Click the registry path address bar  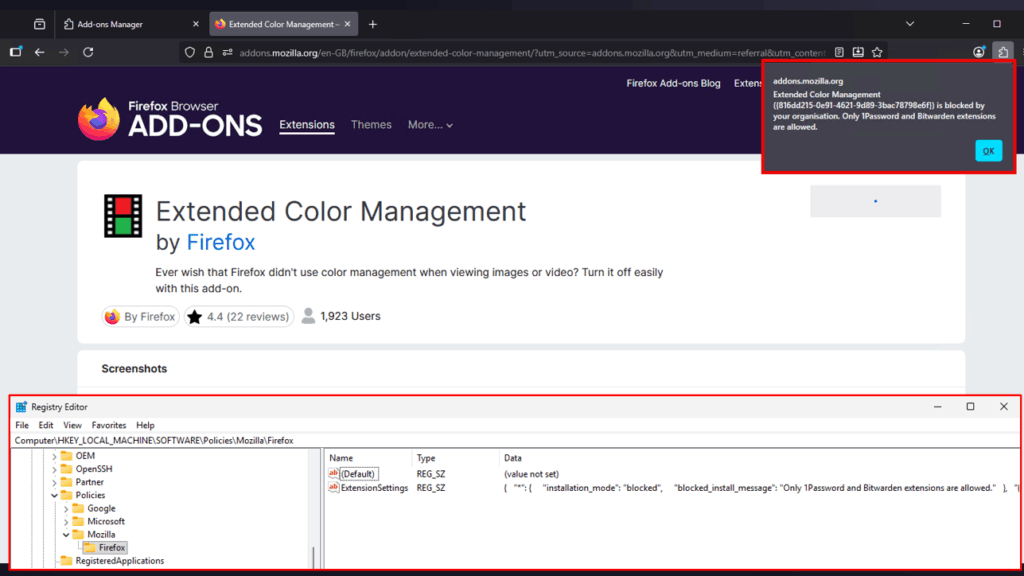coord(400,440)
